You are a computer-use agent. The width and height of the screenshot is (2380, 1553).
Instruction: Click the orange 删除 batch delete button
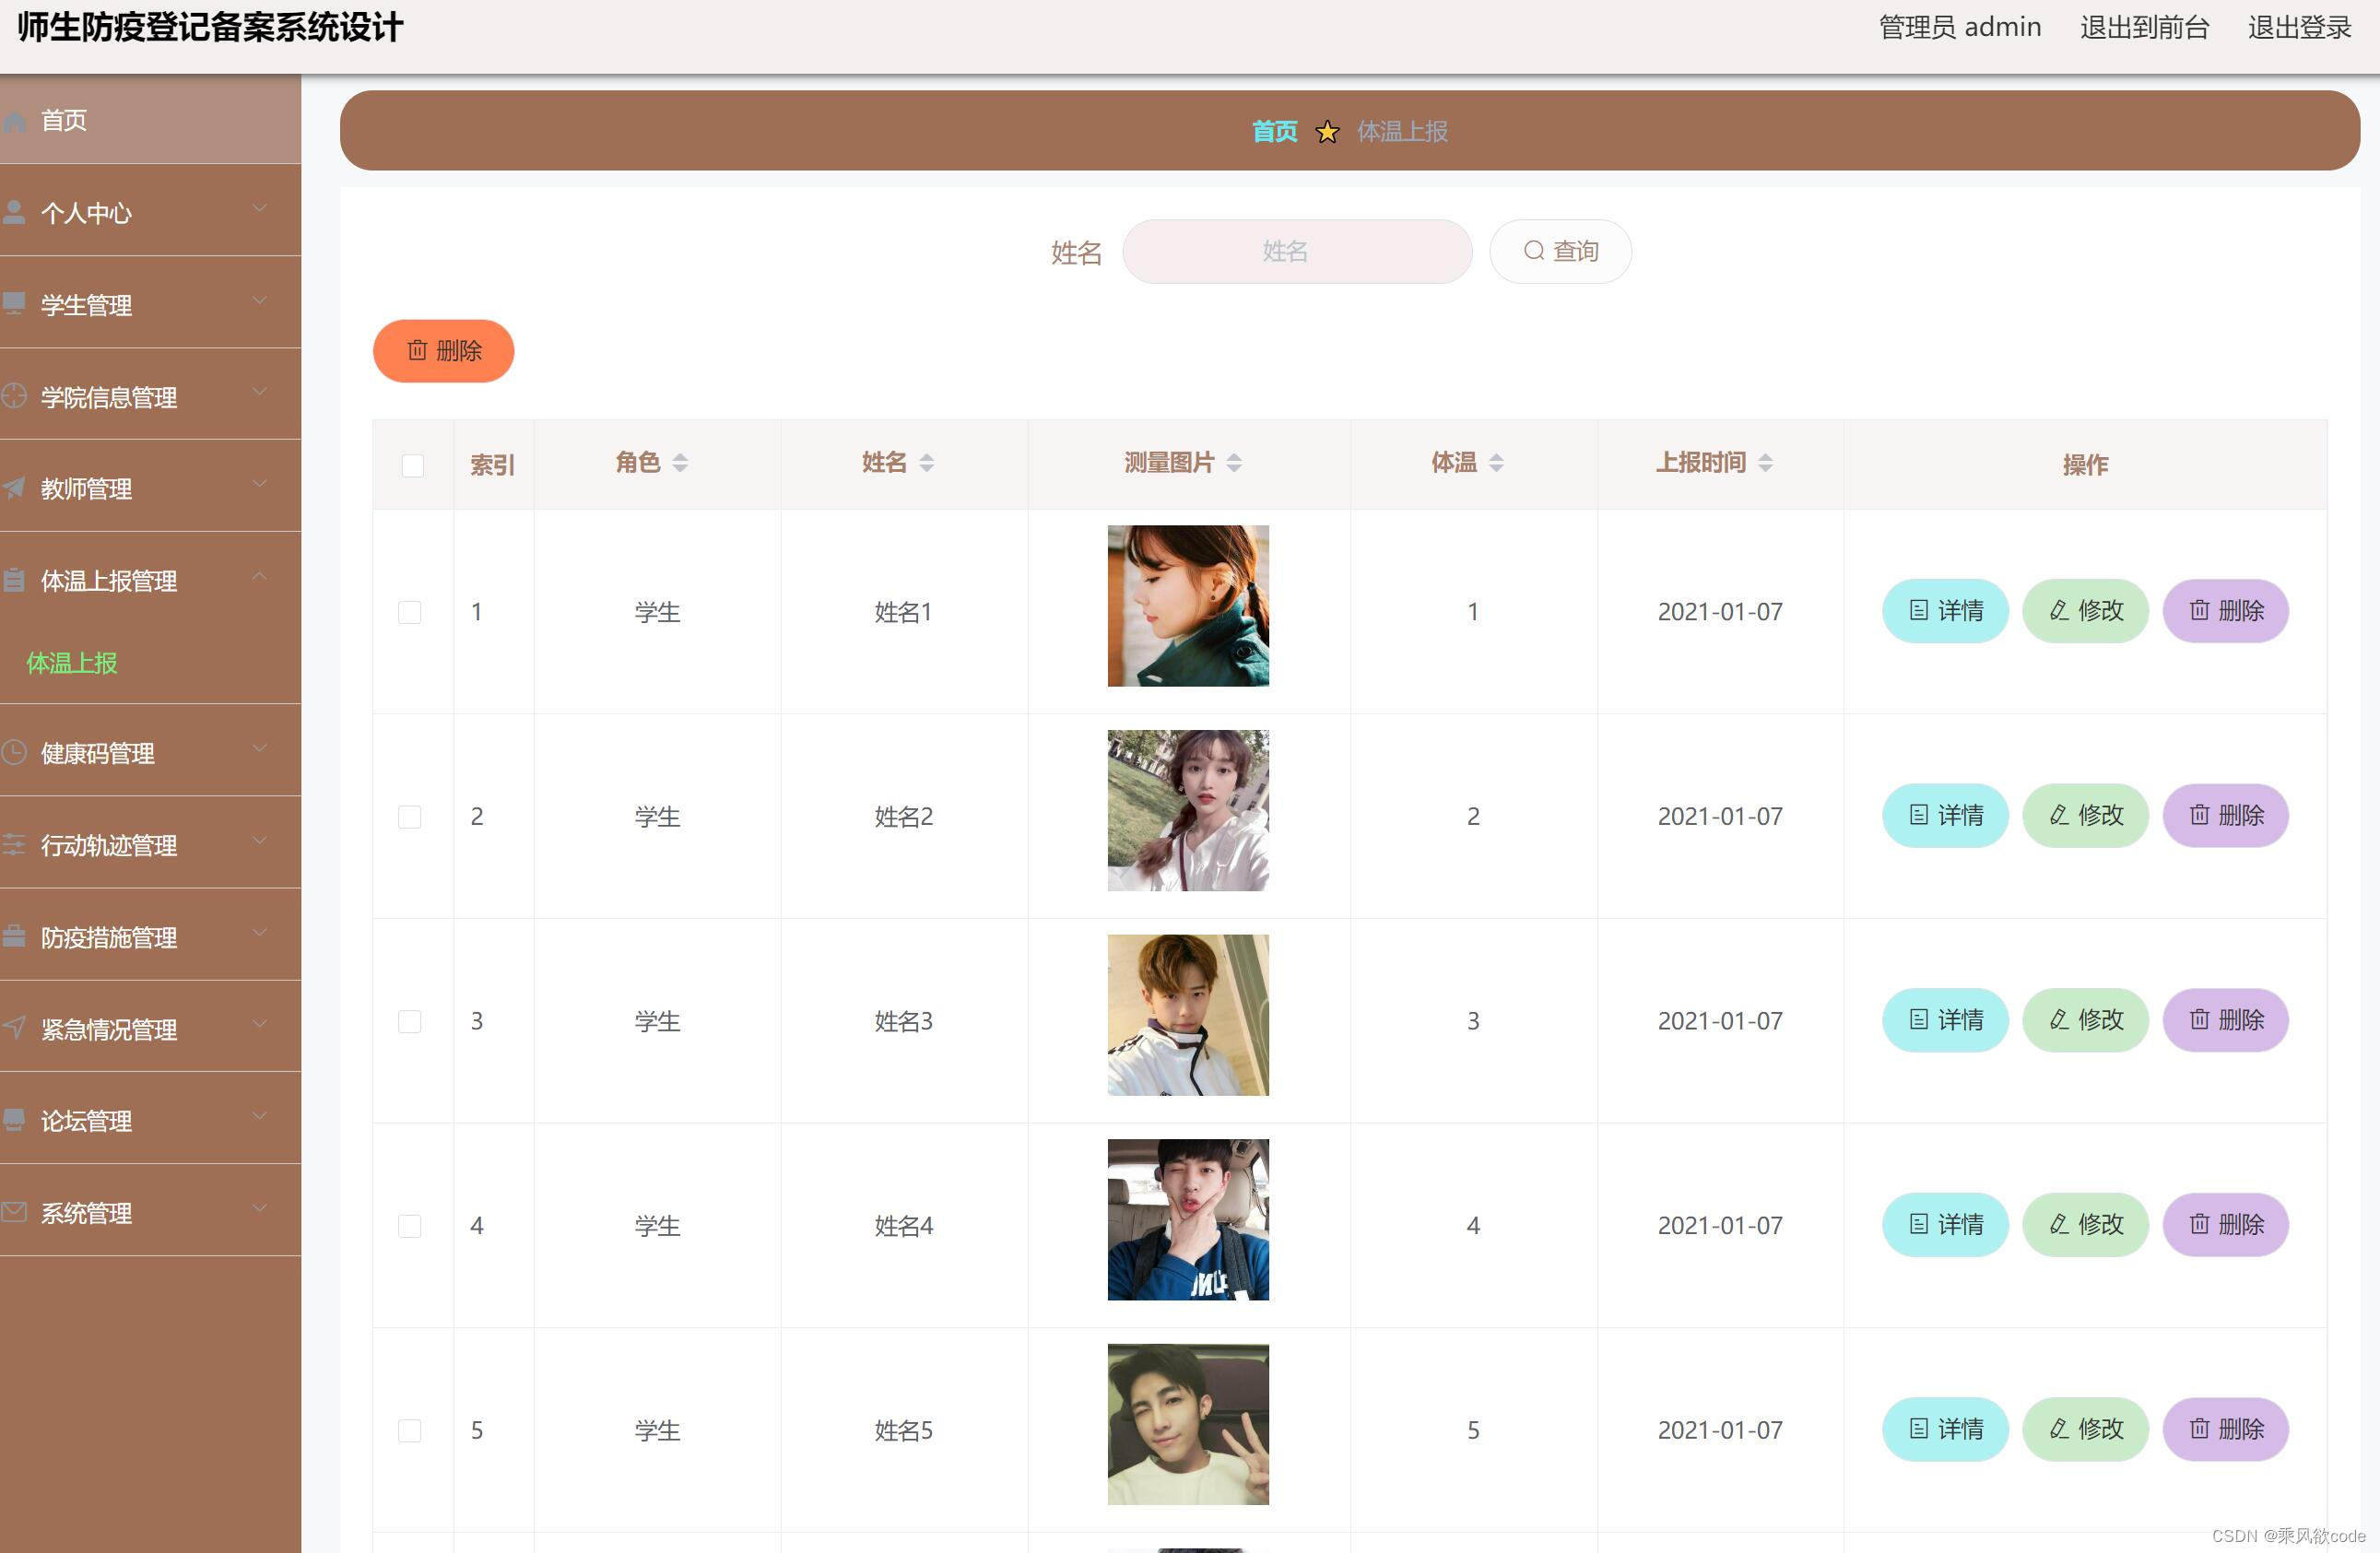coord(443,351)
